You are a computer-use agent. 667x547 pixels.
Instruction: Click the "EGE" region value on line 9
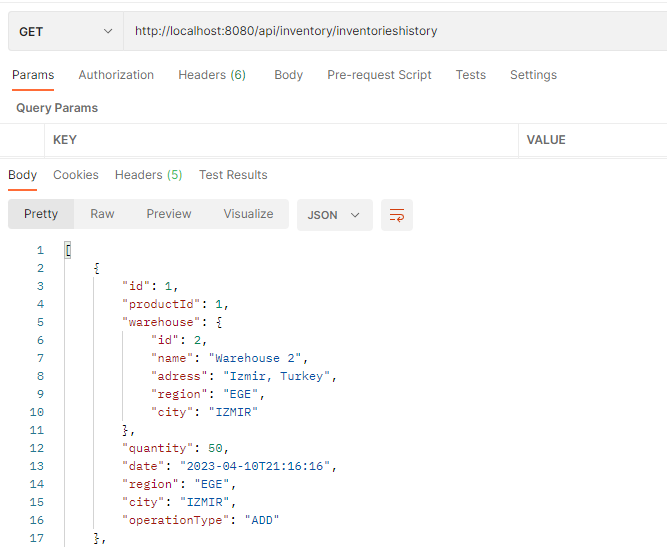coord(240,394)
